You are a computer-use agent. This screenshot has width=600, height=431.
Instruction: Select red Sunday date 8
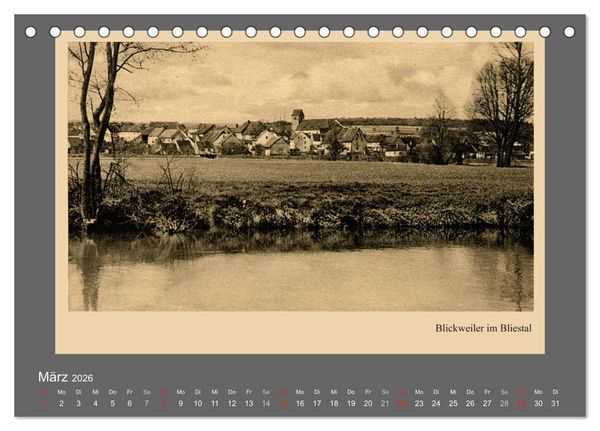[x=164, y=403]
